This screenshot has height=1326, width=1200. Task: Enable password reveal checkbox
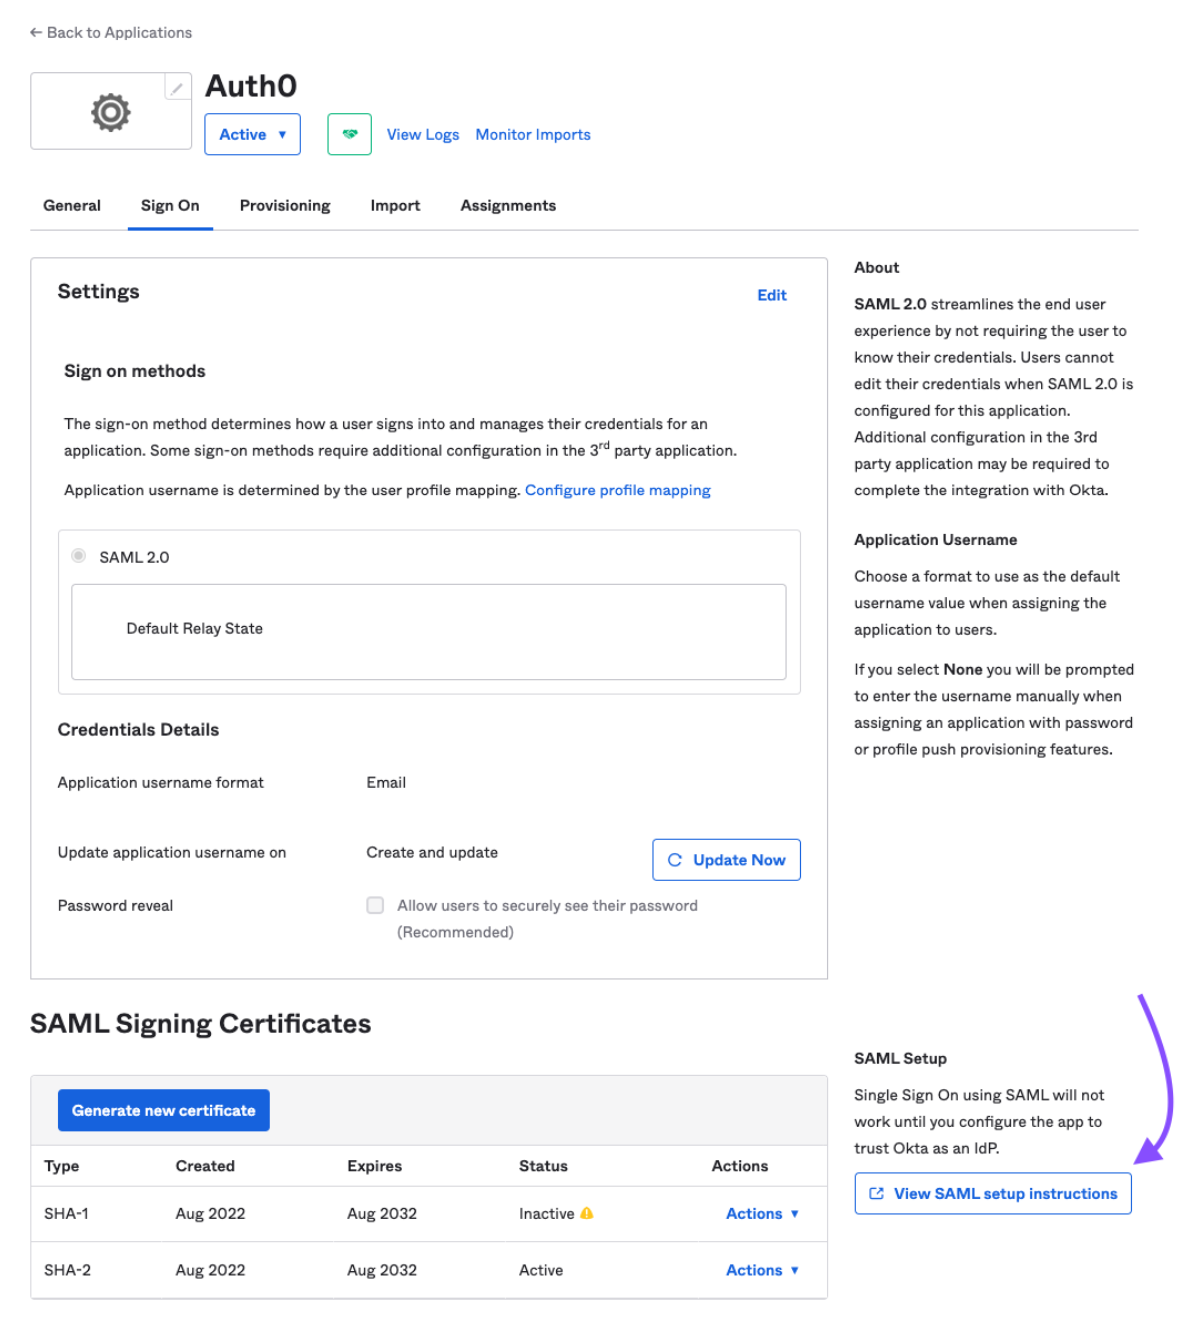376,905
